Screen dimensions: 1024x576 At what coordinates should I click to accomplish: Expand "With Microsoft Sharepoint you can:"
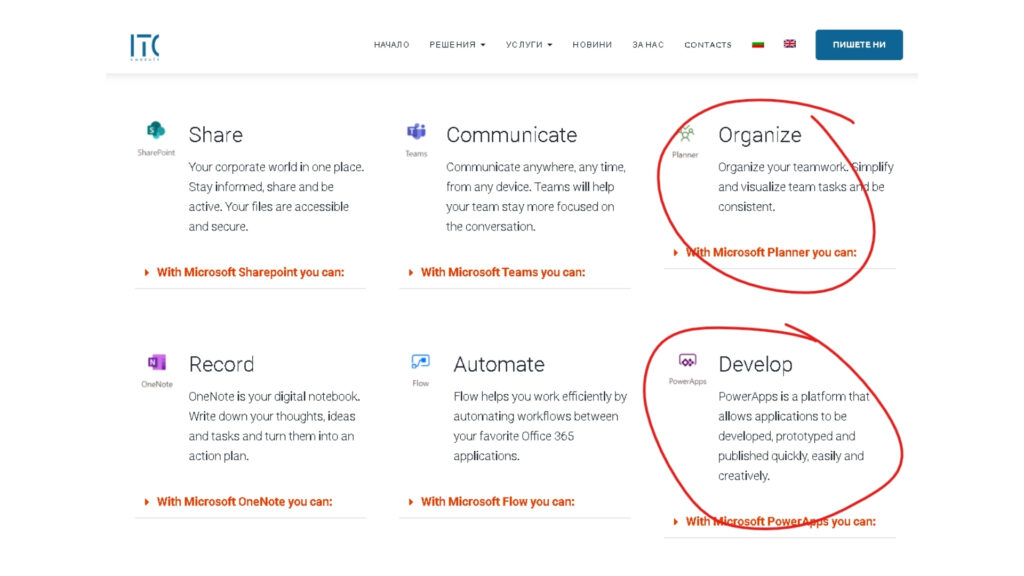[x=250, y=272]
